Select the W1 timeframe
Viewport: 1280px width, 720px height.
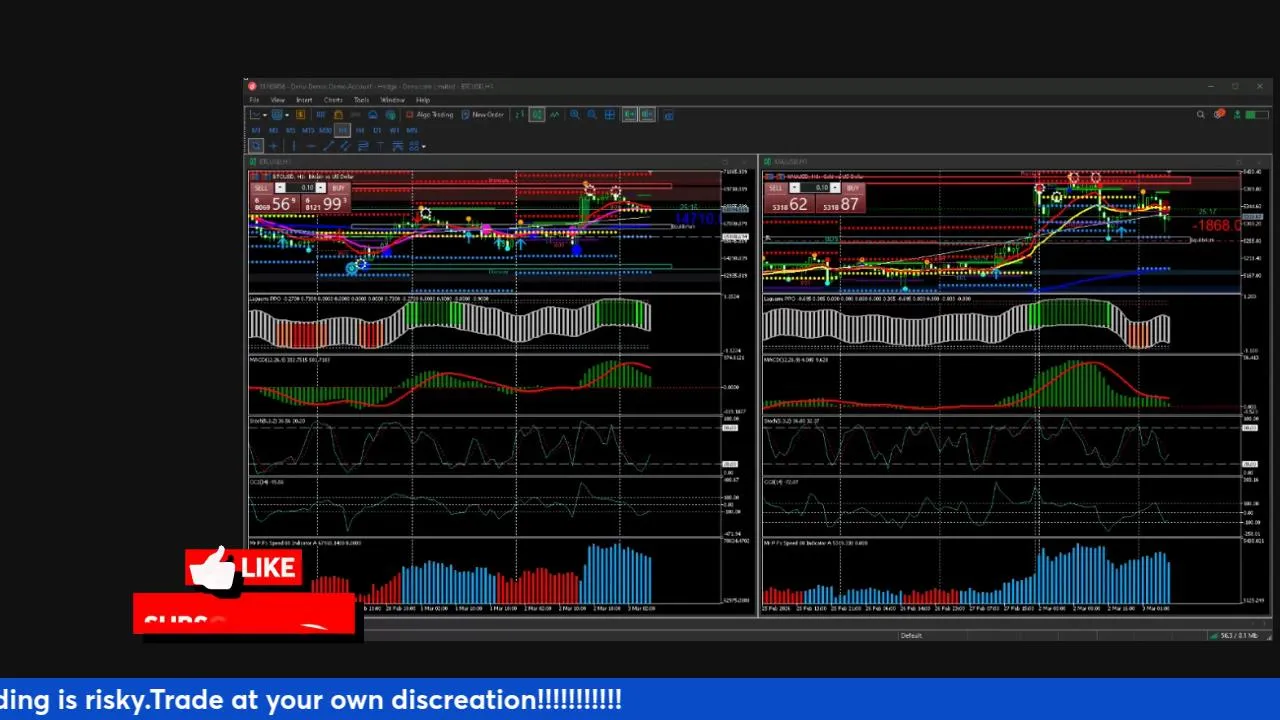(x=394, y=130)
